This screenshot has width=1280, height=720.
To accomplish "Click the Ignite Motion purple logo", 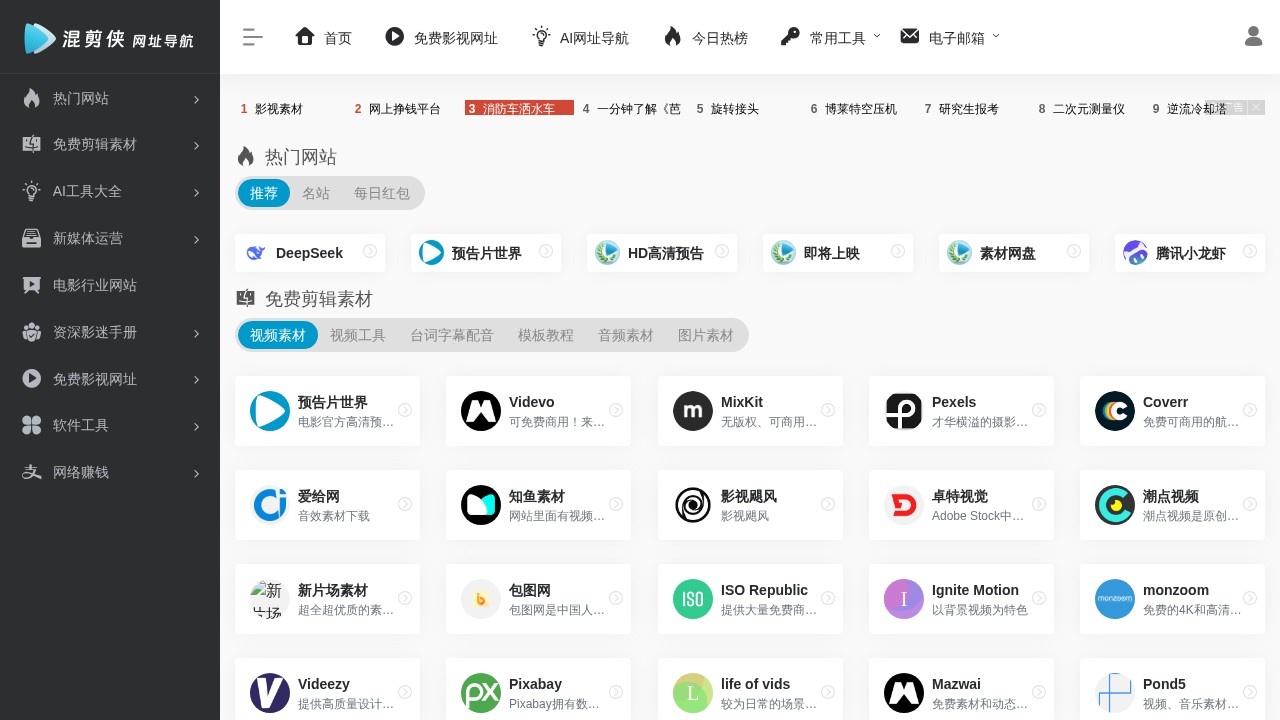I will coord(904,599).
